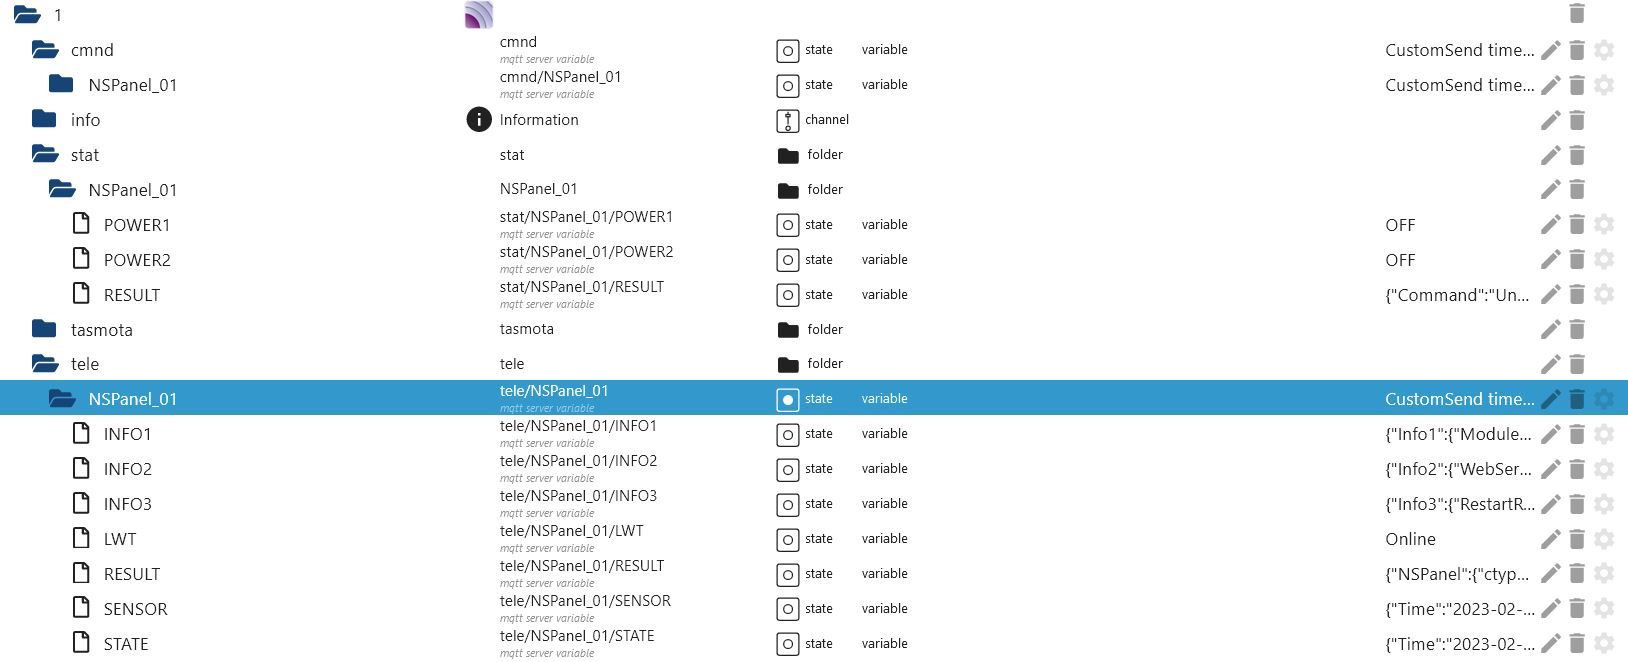This screenshot has width=1628, height=662.
Task: Select POWER1 in the object tree
Action: pos(137,225)
